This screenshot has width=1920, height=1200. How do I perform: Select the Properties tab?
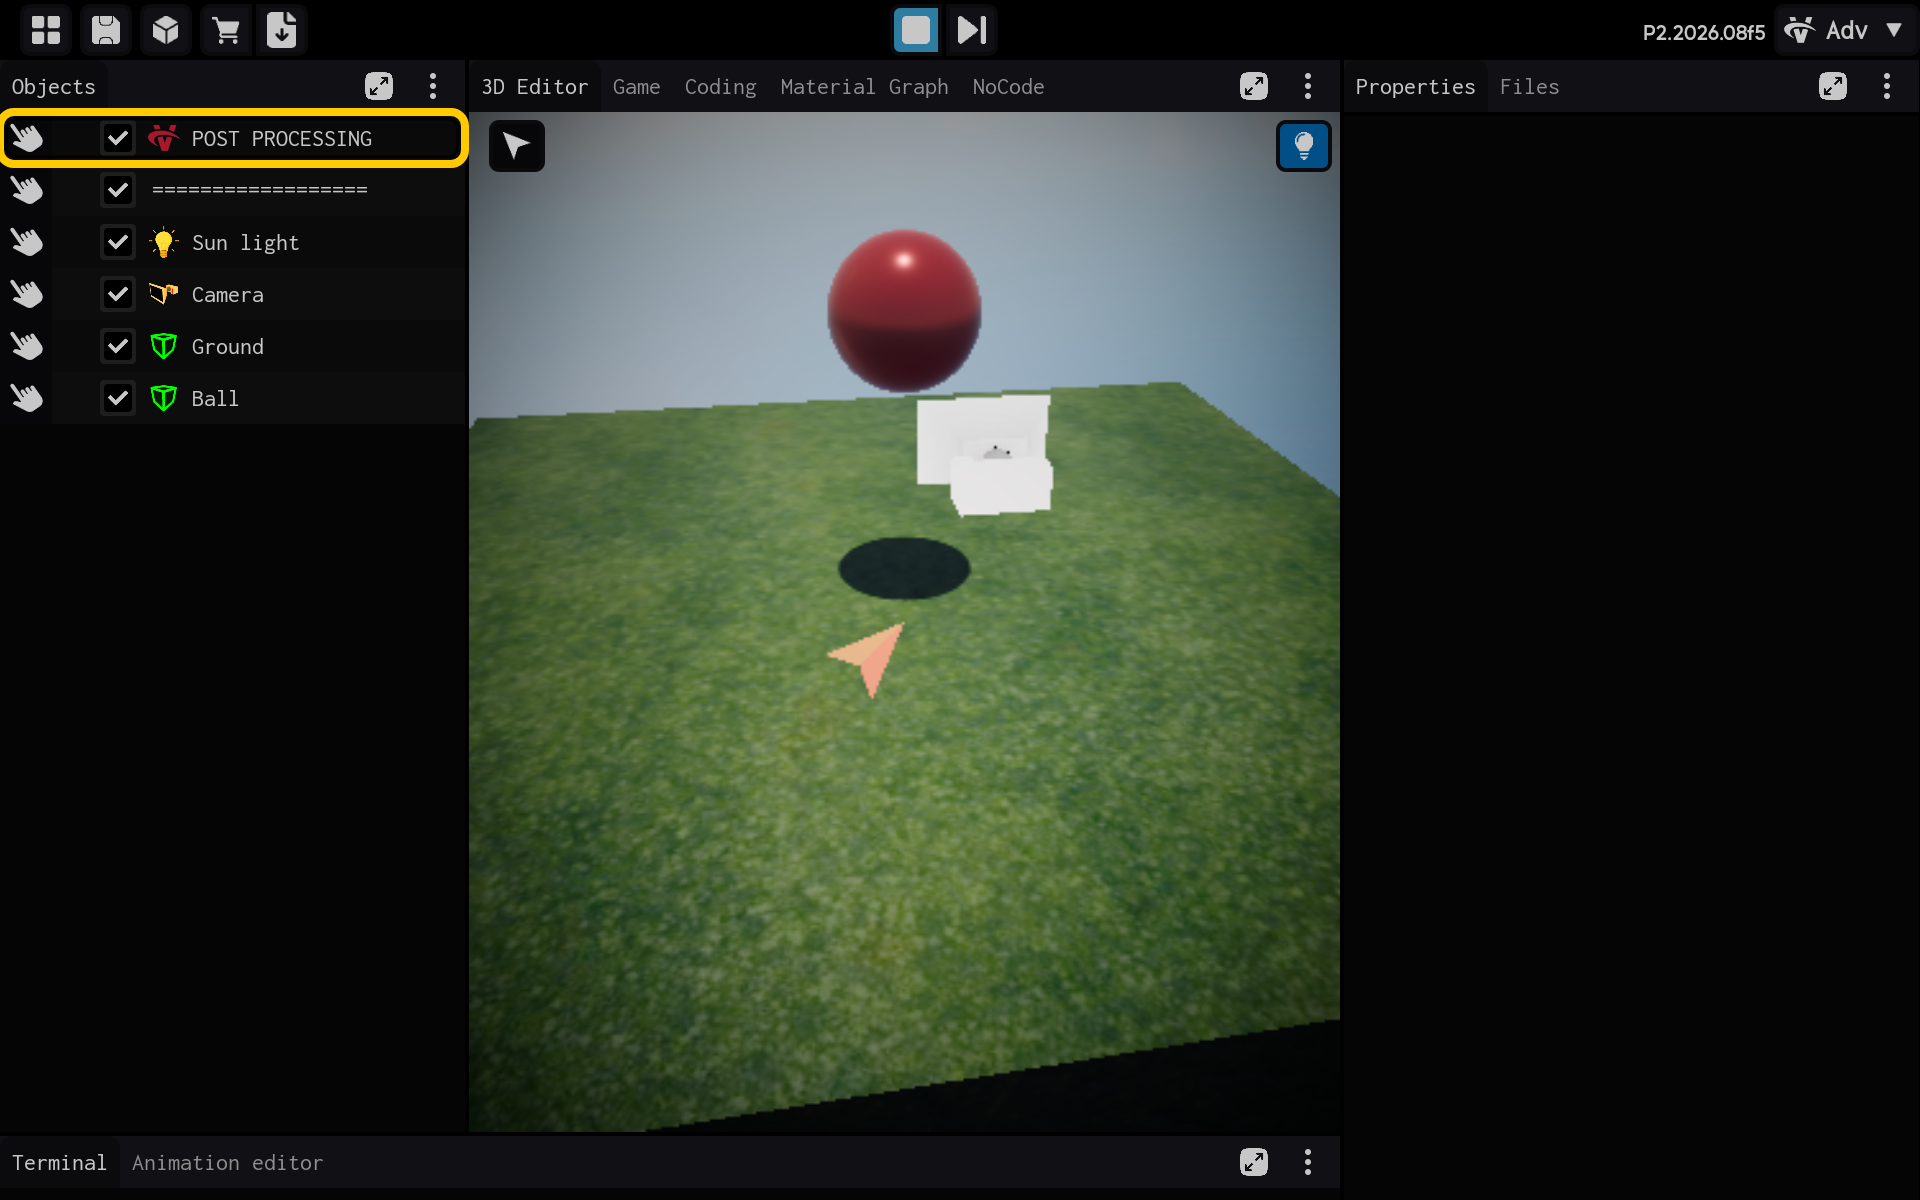1415,87
